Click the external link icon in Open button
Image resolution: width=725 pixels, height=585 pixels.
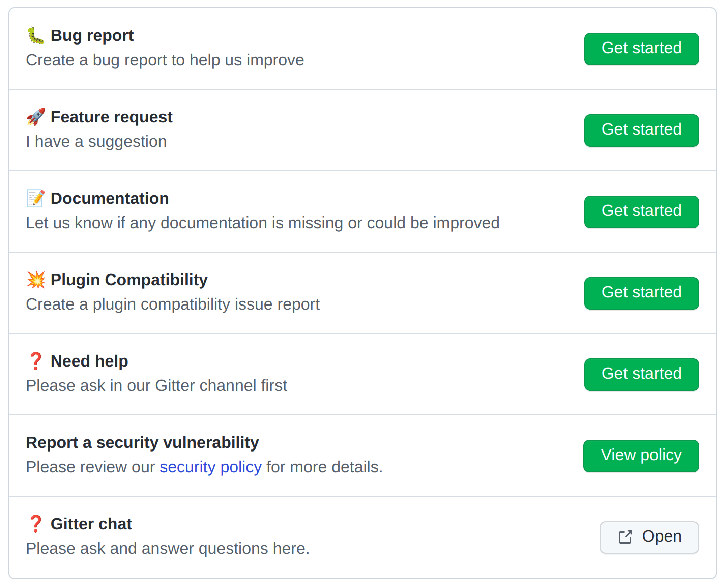pyautogui.click(x=625, y=537)
